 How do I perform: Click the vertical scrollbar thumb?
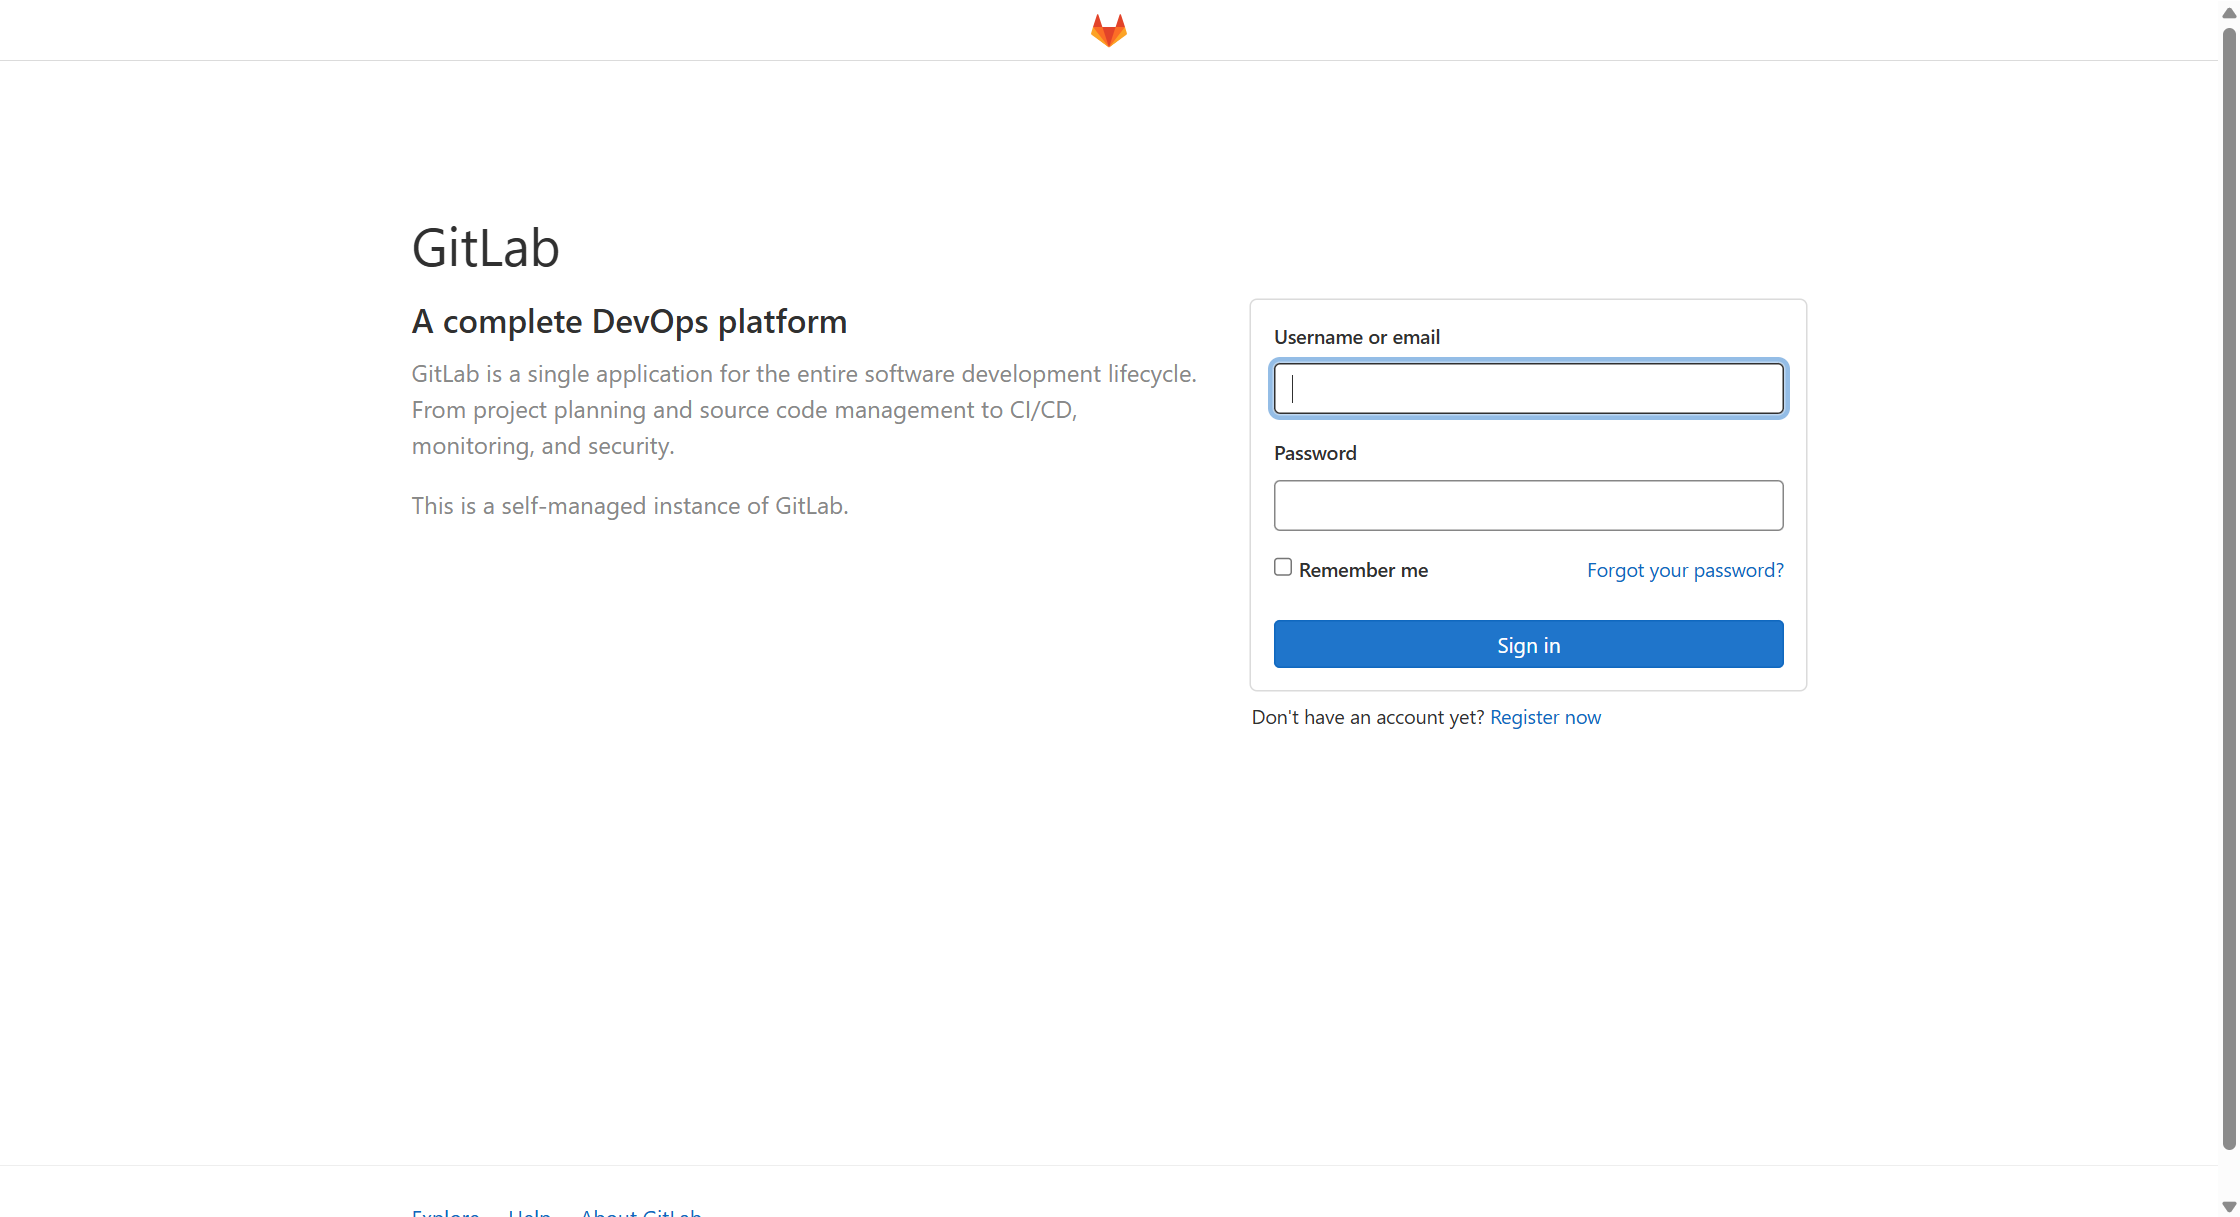coord(2229,588)
